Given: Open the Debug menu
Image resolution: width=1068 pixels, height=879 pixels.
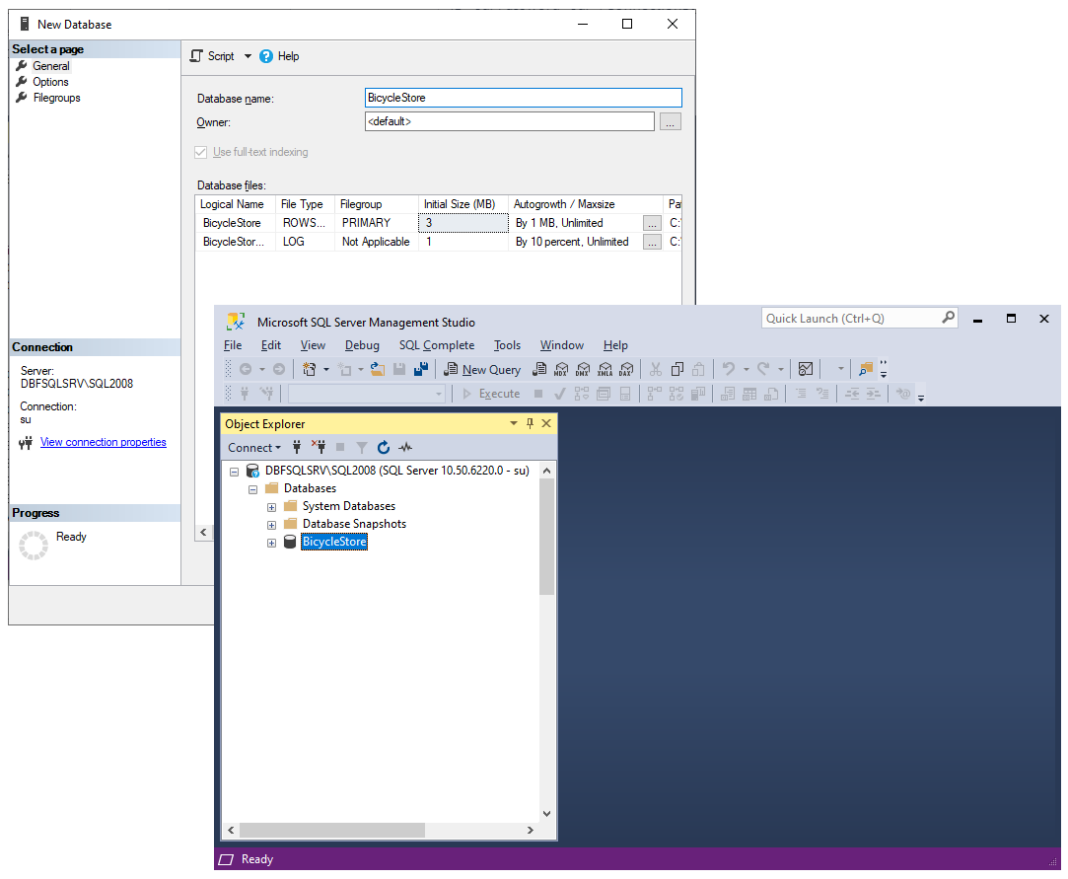Looking at the screenshot, I should [362, 345].
